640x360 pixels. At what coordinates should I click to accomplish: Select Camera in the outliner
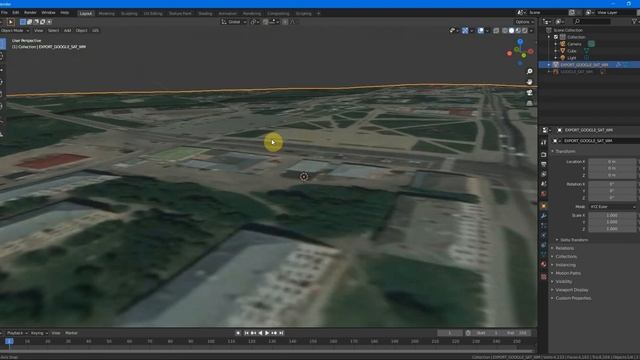coord(574,44)
